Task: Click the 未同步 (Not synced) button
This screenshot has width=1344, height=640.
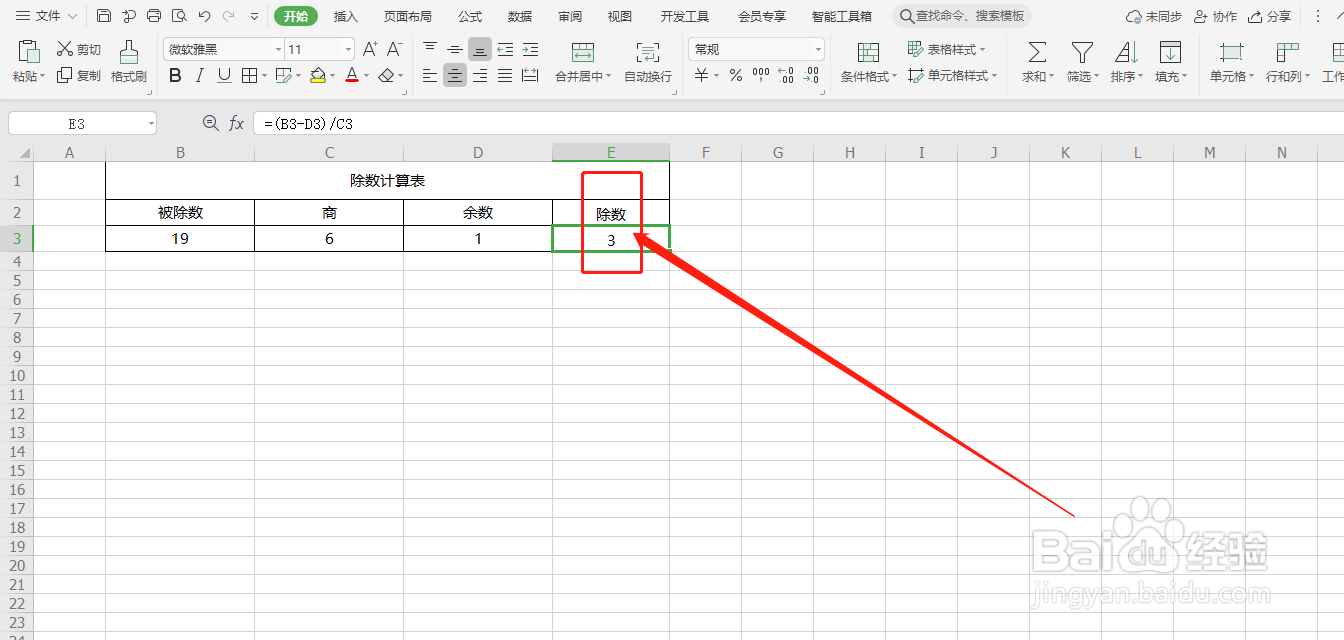Action: pyautogui.click(x=1154, y=17)
